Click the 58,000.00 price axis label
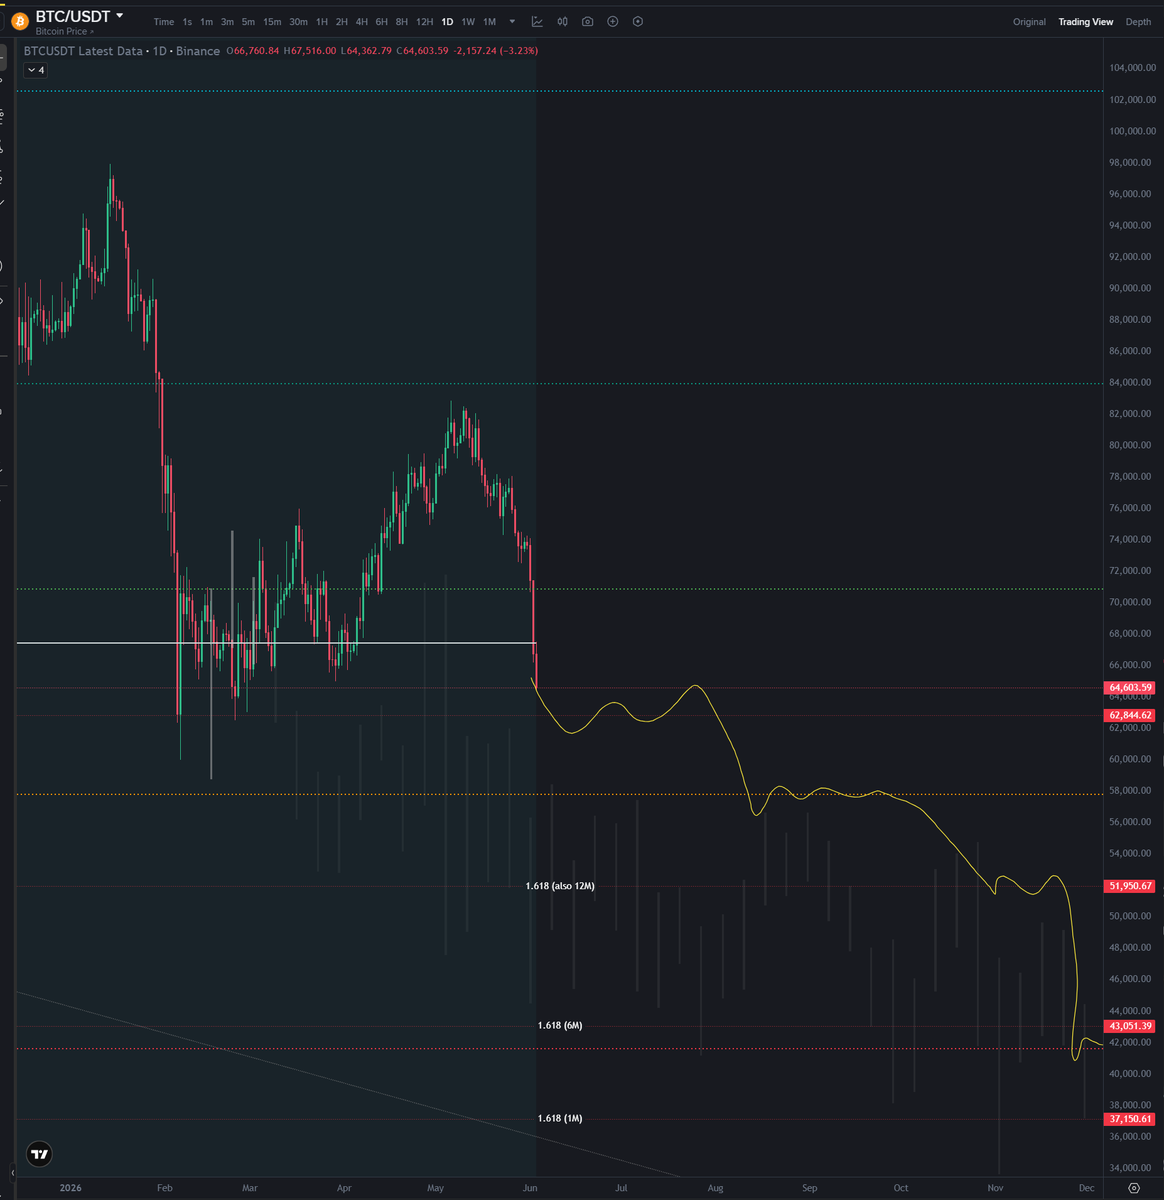The image size is (1164, 1200). pos(1131,790)
